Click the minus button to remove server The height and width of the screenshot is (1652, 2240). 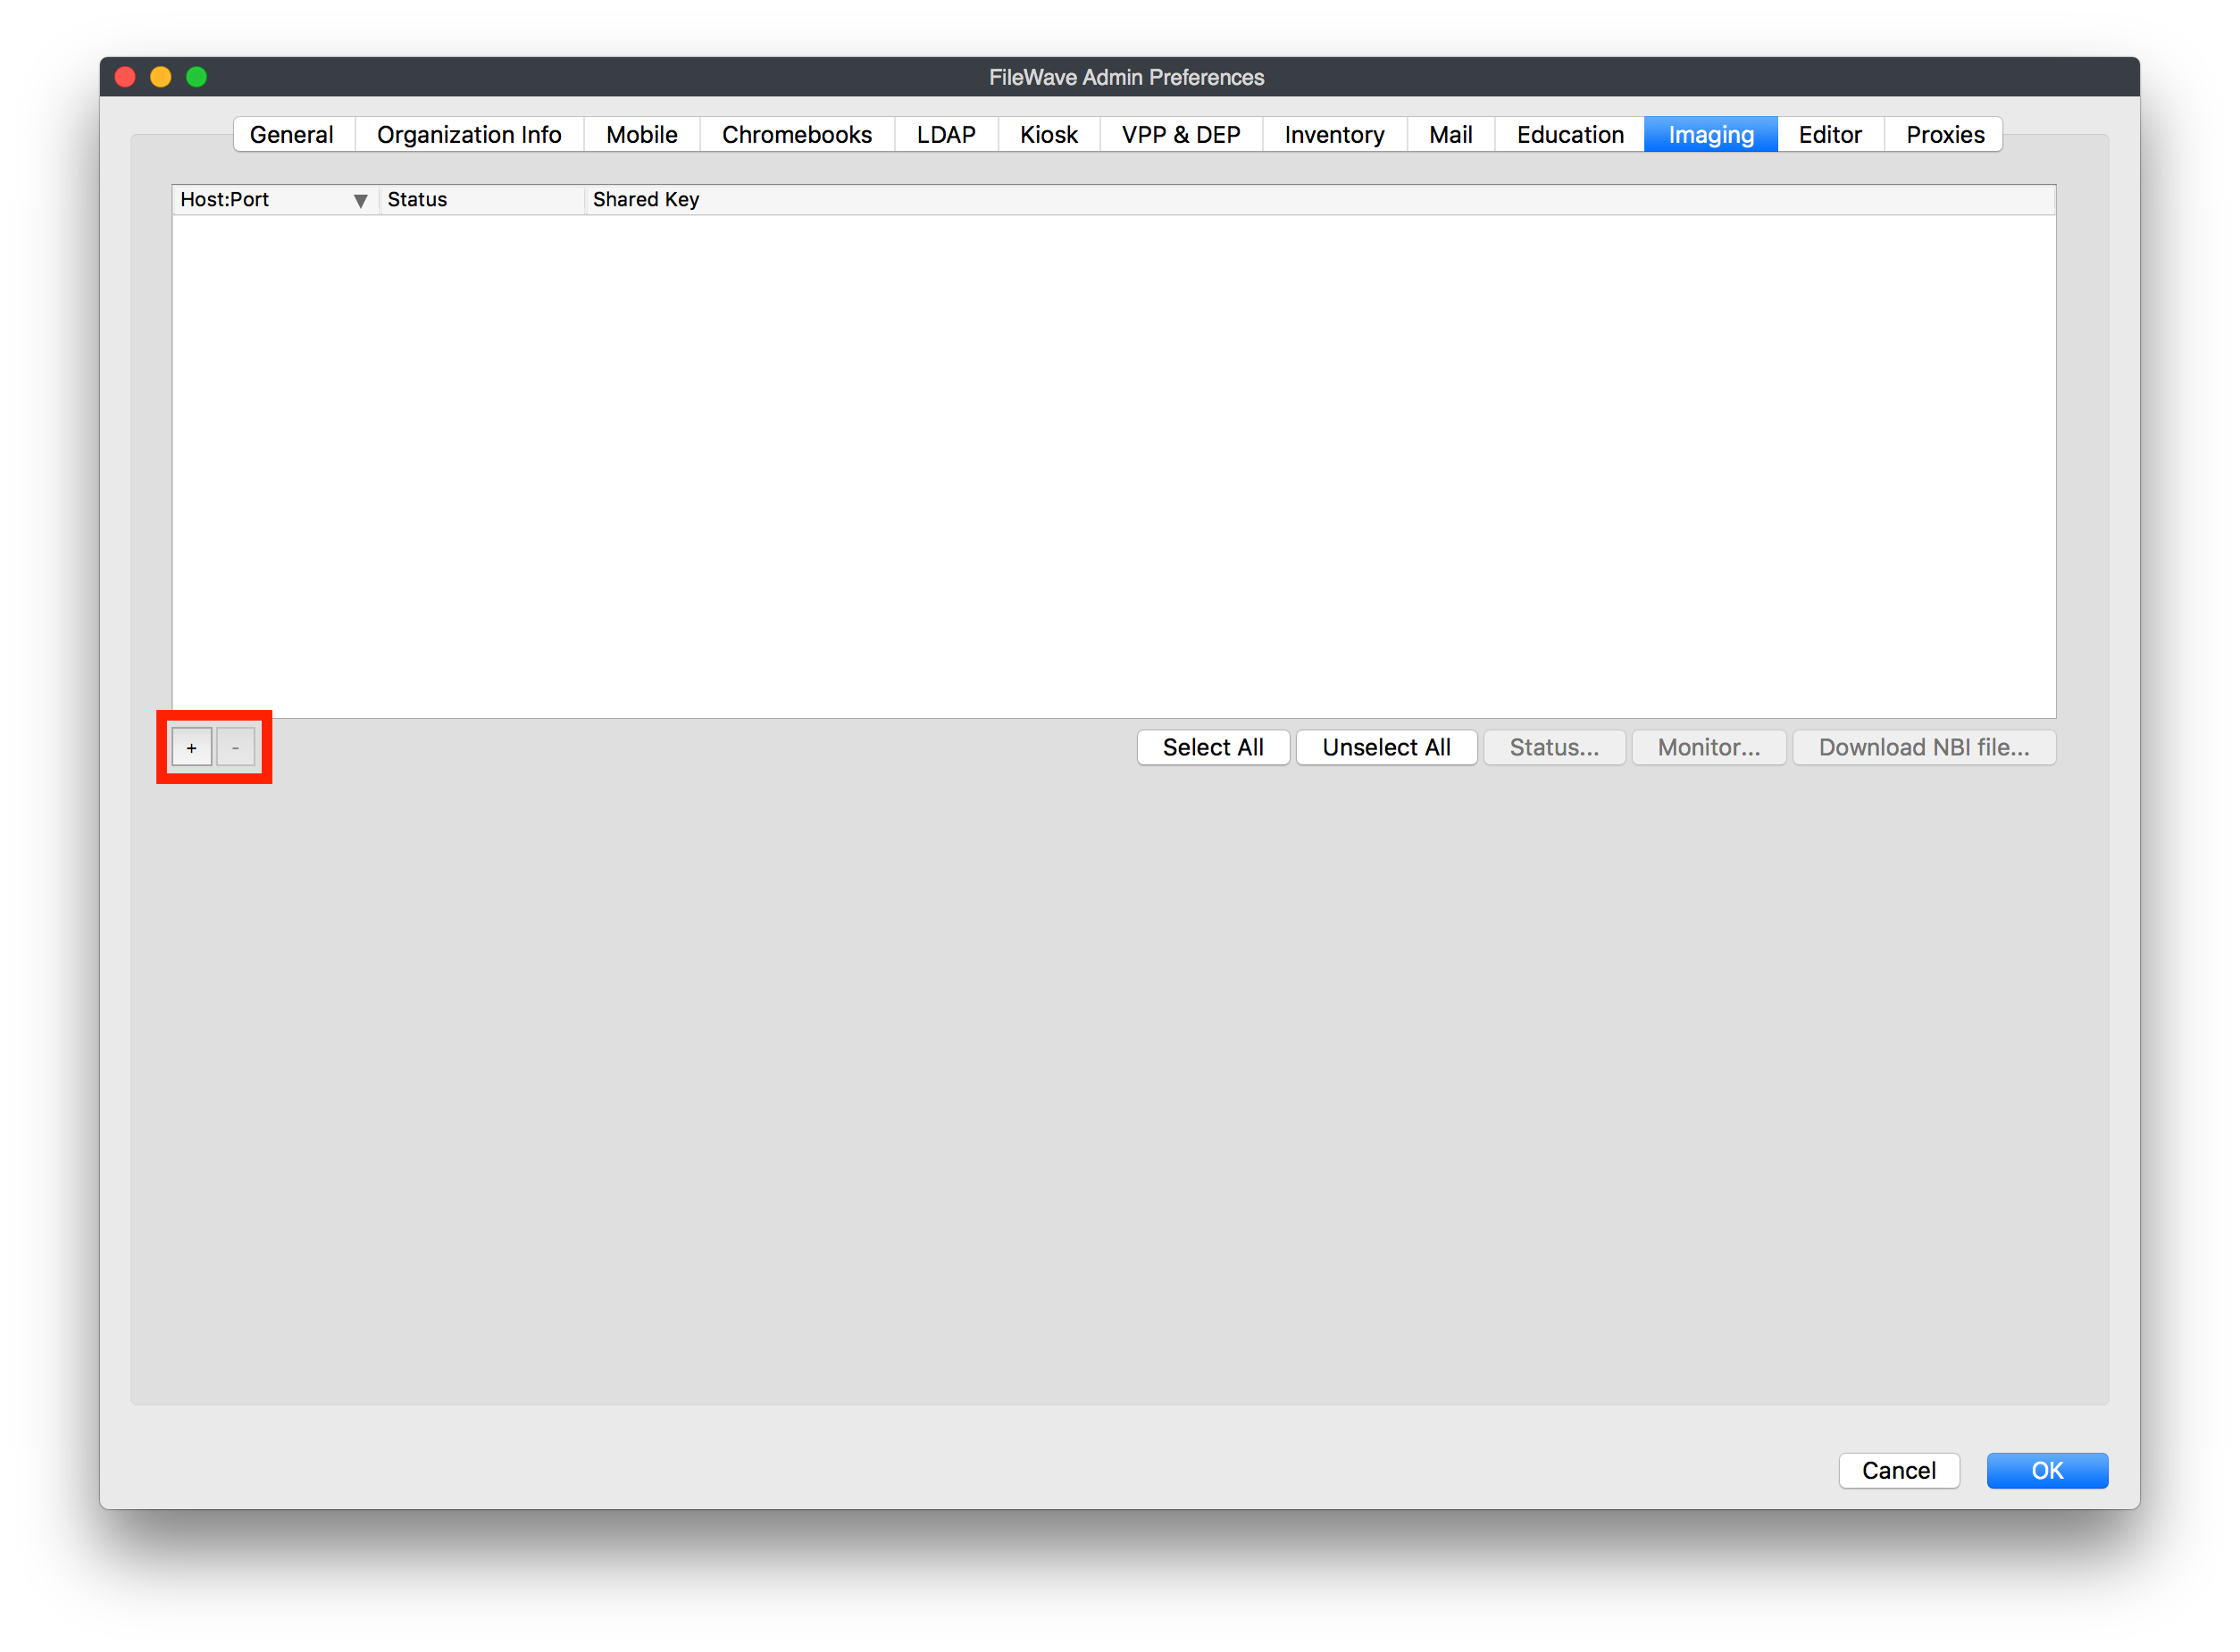pos(236,748)
